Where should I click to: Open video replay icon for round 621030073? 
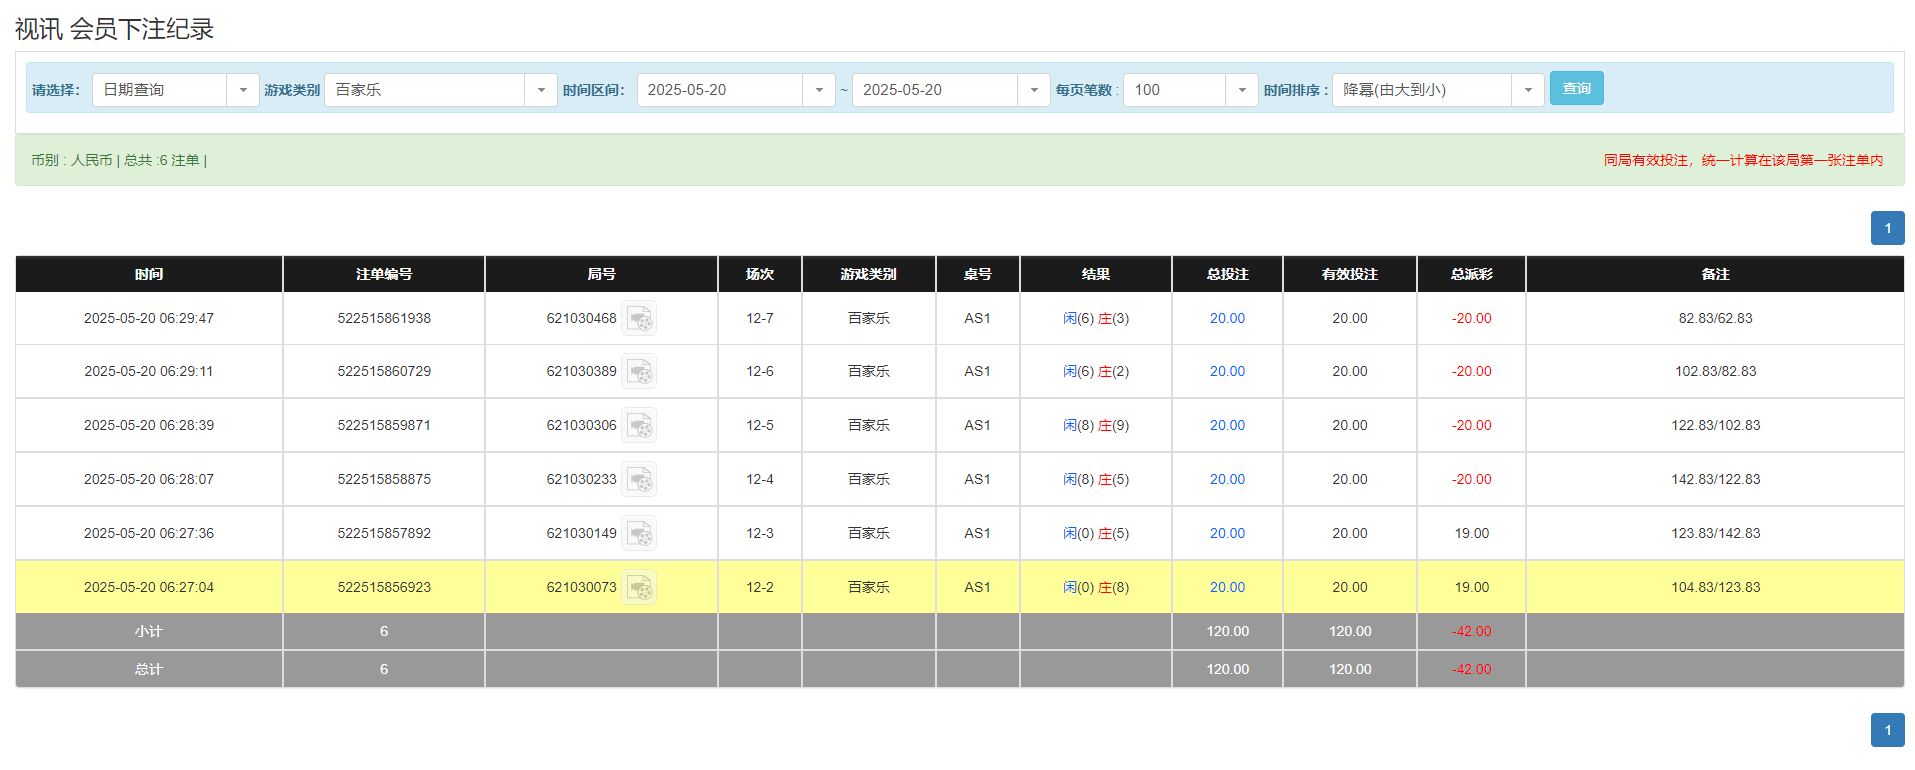pyautogui.click(x=639, y=588)
